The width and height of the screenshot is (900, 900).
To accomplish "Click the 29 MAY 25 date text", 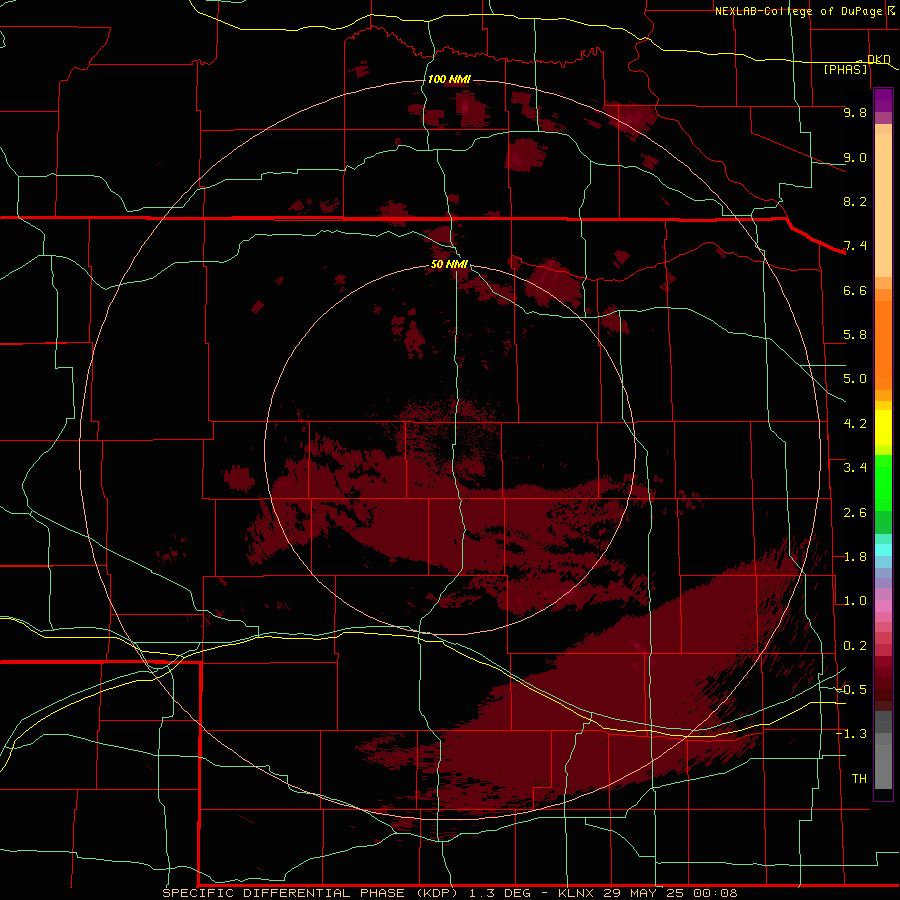I will pyautogui.click(x=644, y=893).
